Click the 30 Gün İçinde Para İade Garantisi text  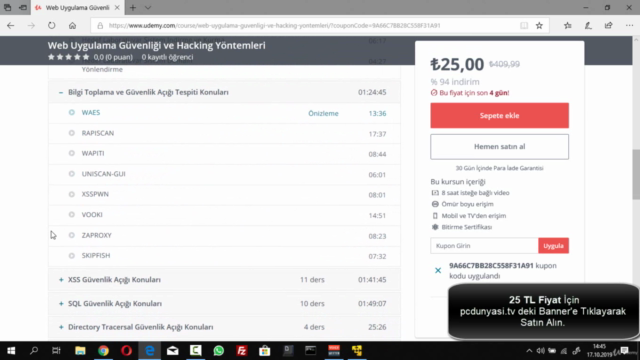499,168
